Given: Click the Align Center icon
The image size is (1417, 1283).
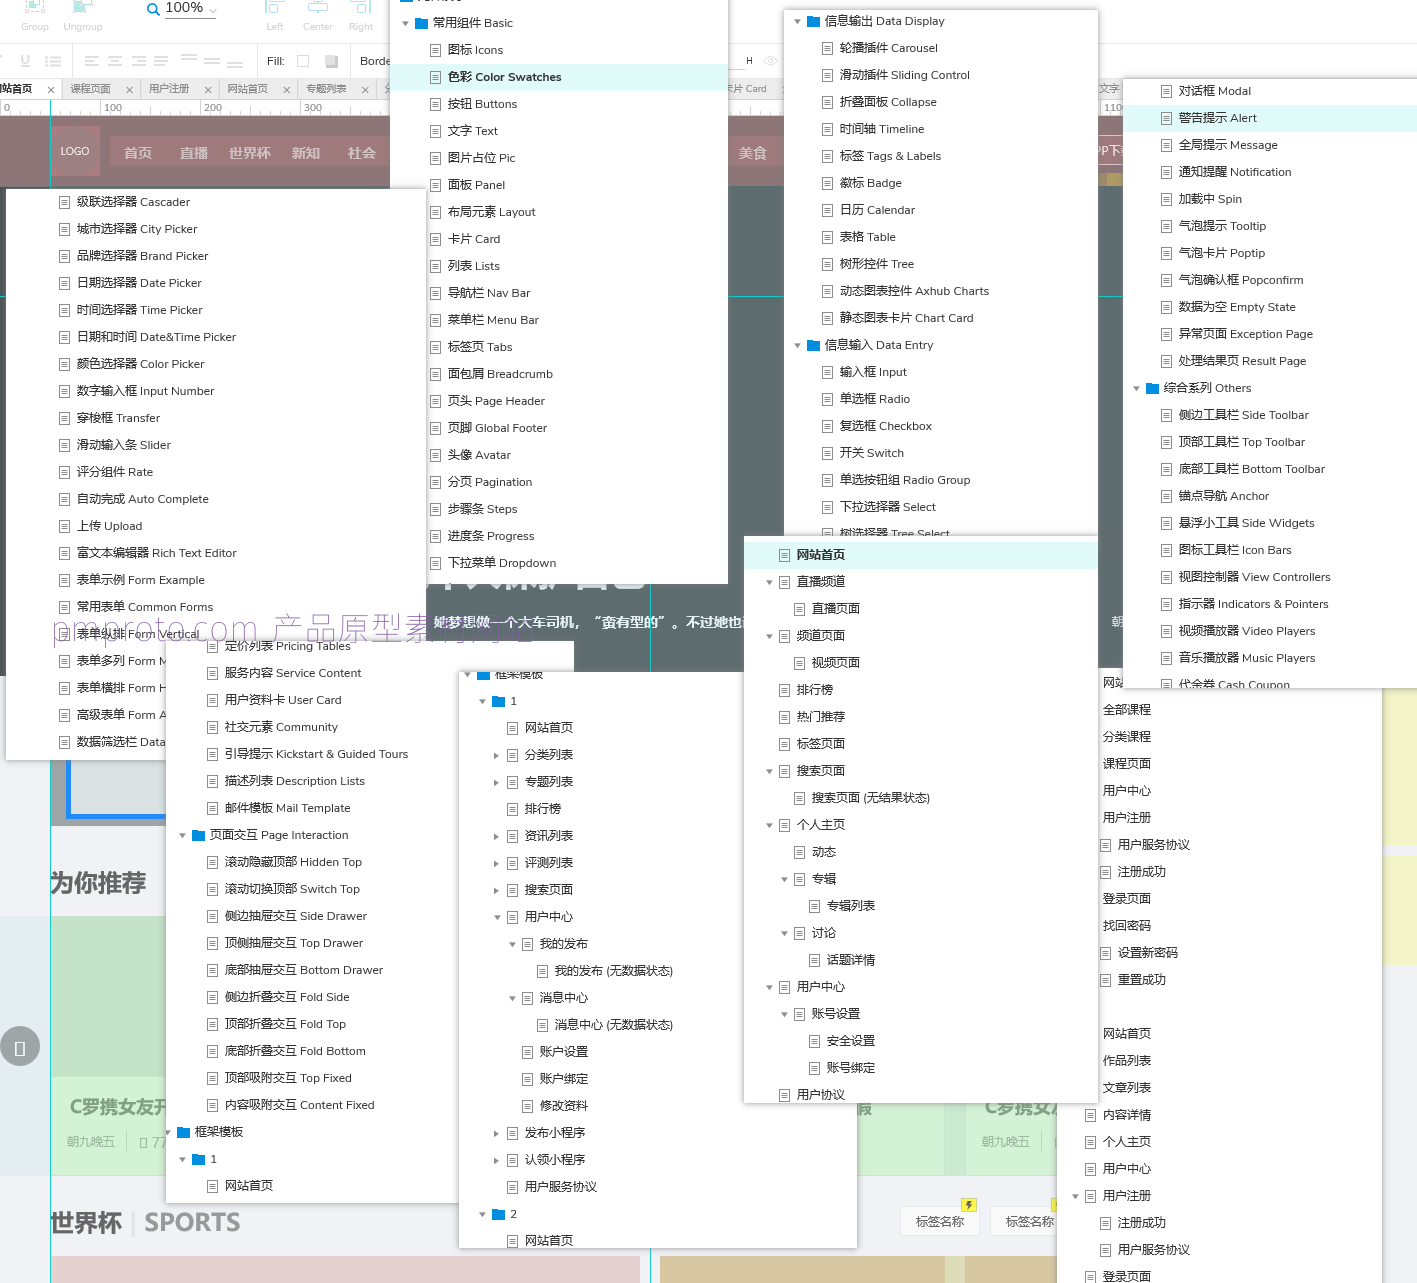Looking at the screenshot, I should [317, 9].
